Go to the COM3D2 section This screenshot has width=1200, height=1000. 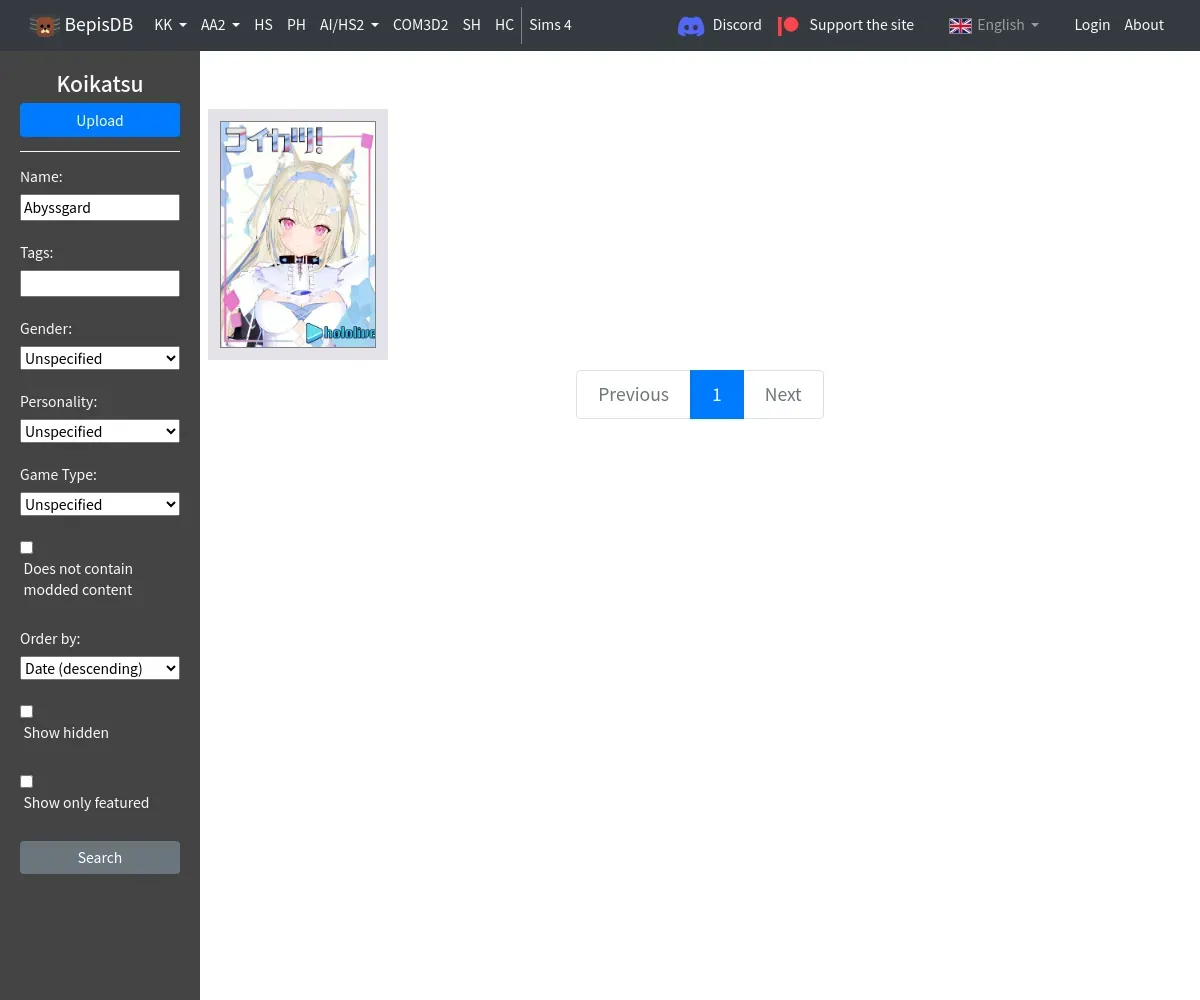[420, 25]
